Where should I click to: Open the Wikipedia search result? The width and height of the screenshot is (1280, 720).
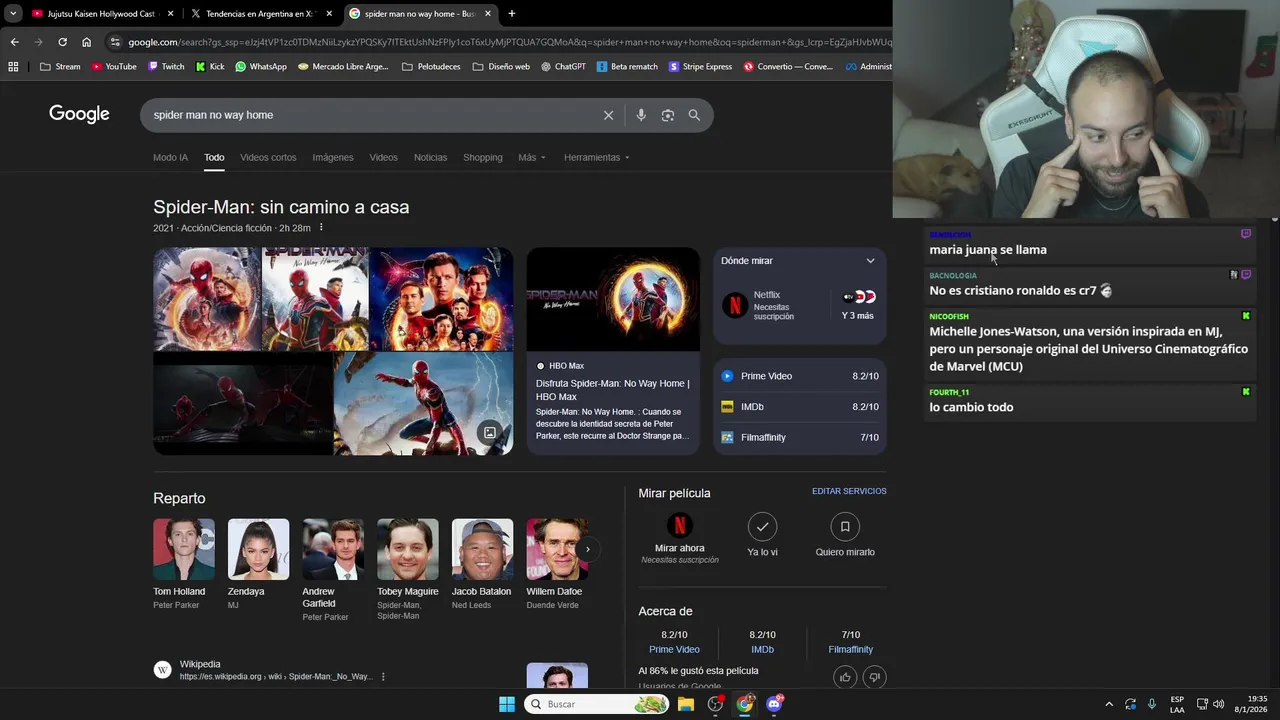274,670
